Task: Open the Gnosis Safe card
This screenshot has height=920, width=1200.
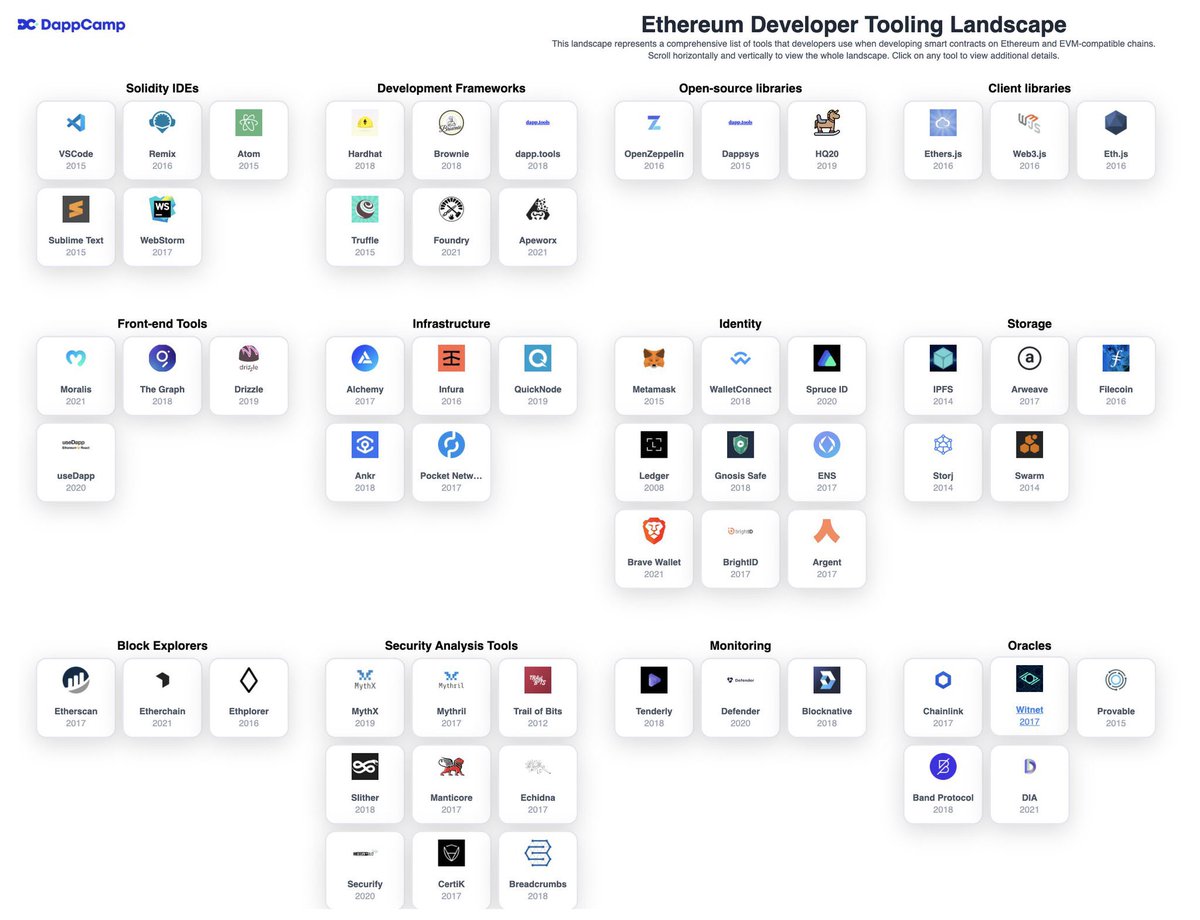Action: [741, 462]
